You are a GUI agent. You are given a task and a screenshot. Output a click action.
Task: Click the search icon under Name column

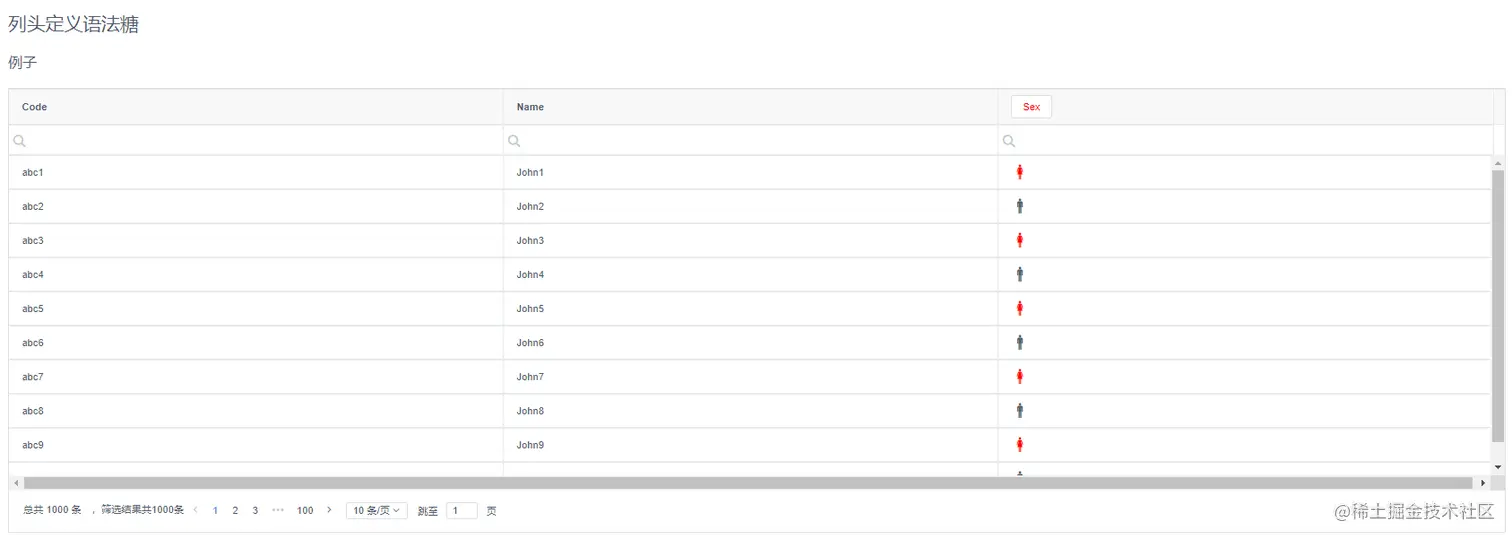(514, 141)
